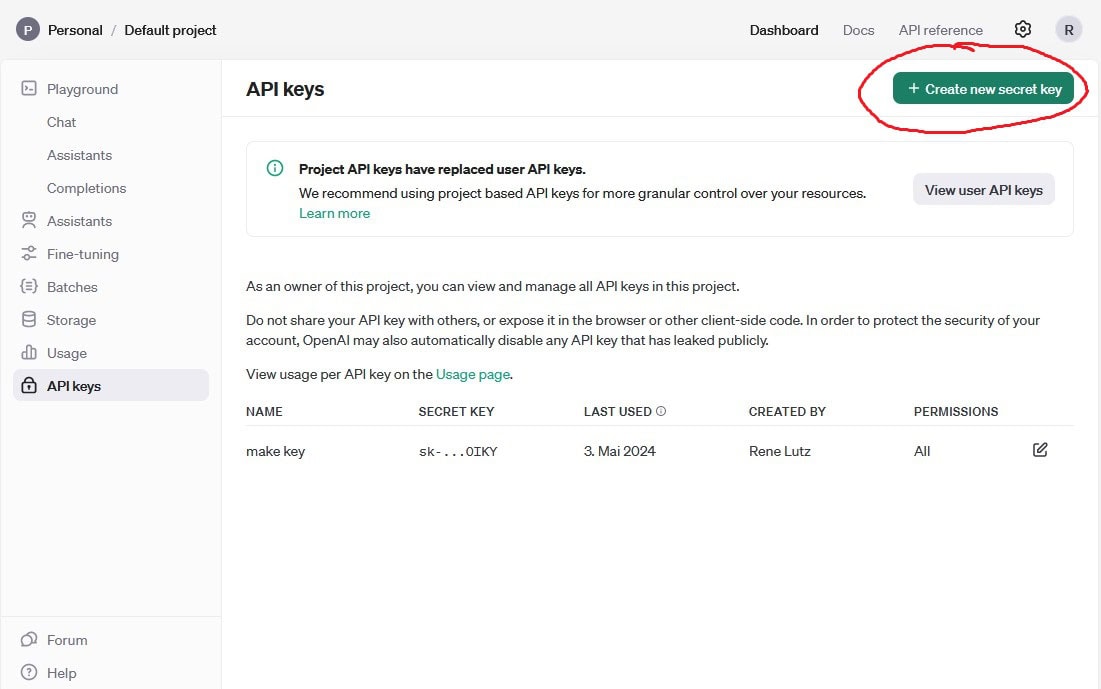
Task: Open the Learn more link
Action: [334, 213]
